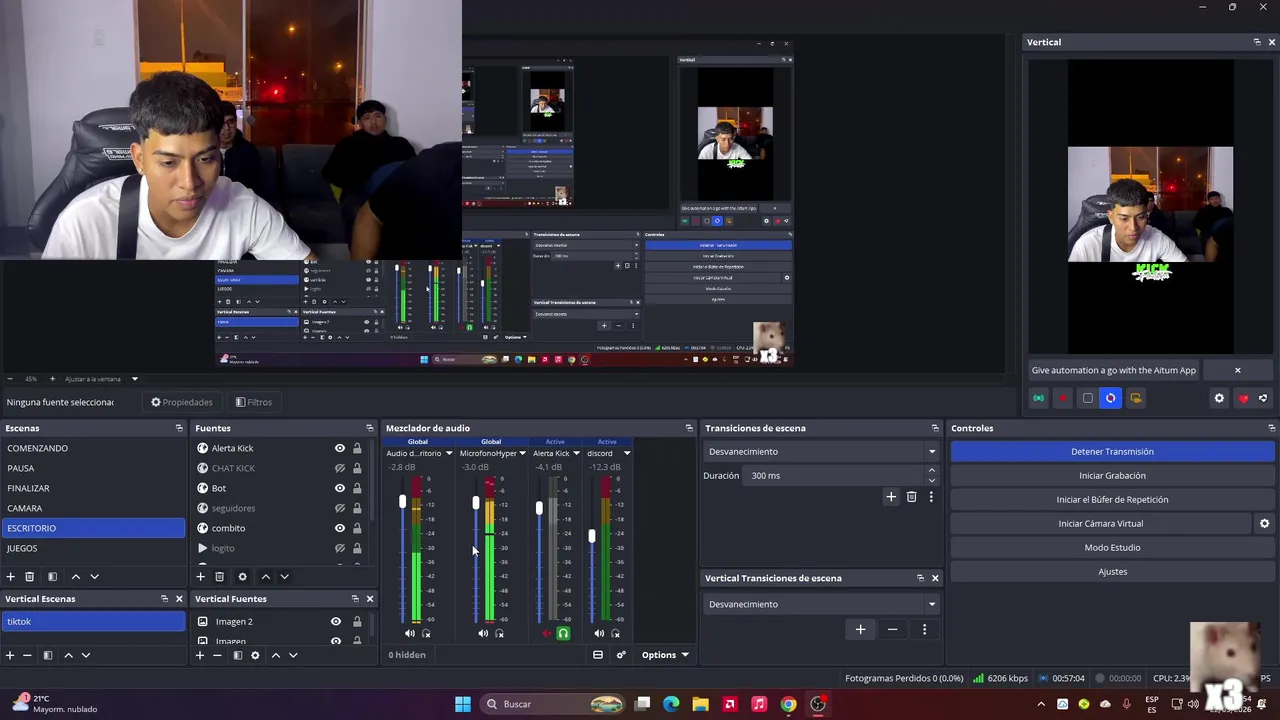Open virtual camera settings gear
Screen dimensions: 1280x720
[1264, 523]
